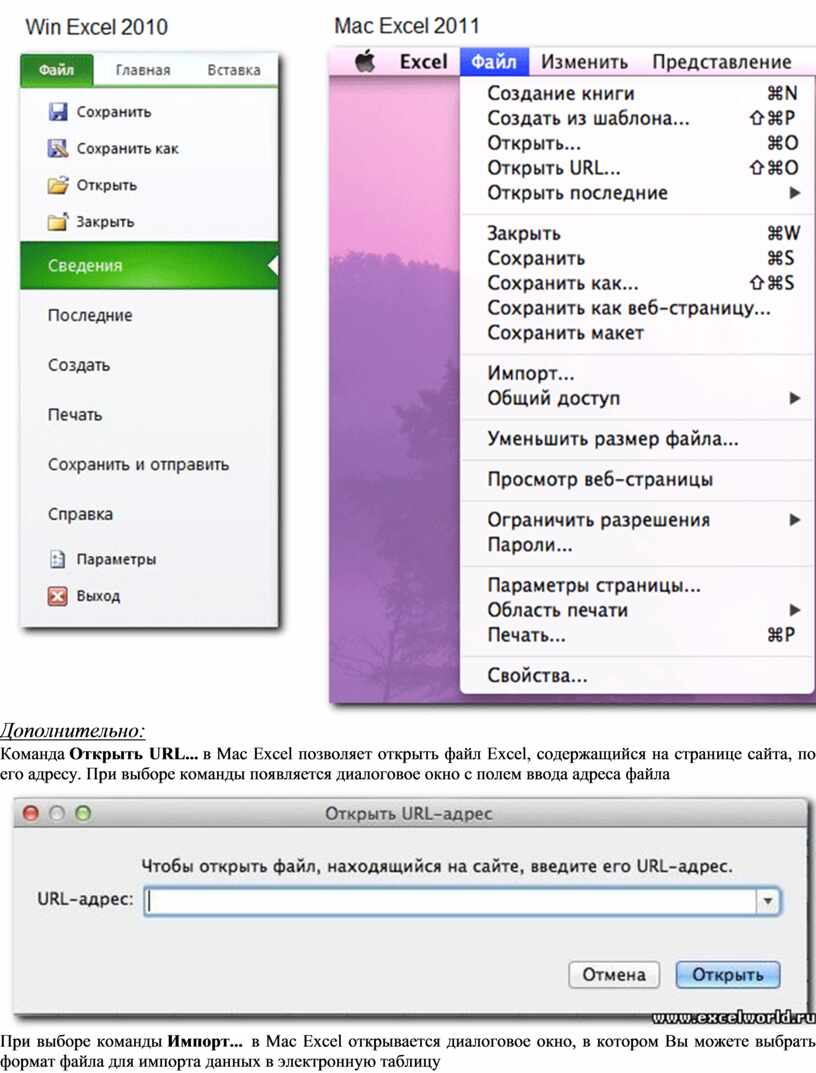816x1073 pixels.
Task: Click the yellow minimize button of URL dialog
Action: tap(57, 813)
